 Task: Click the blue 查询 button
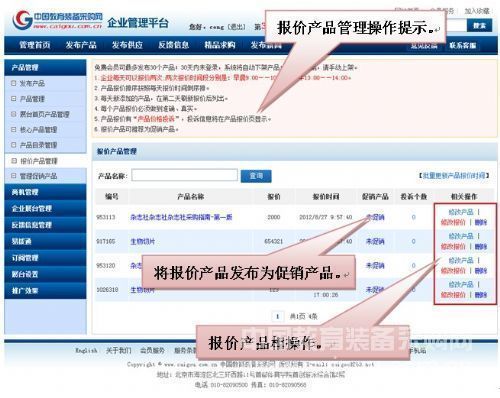[256, 176]
